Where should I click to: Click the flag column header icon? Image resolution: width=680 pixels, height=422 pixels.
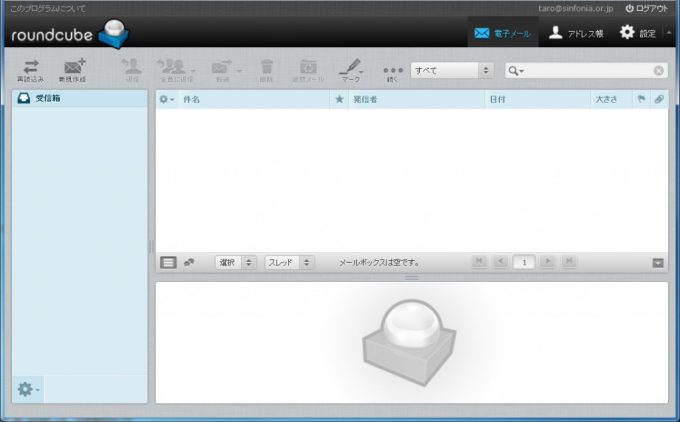point(641,99)
